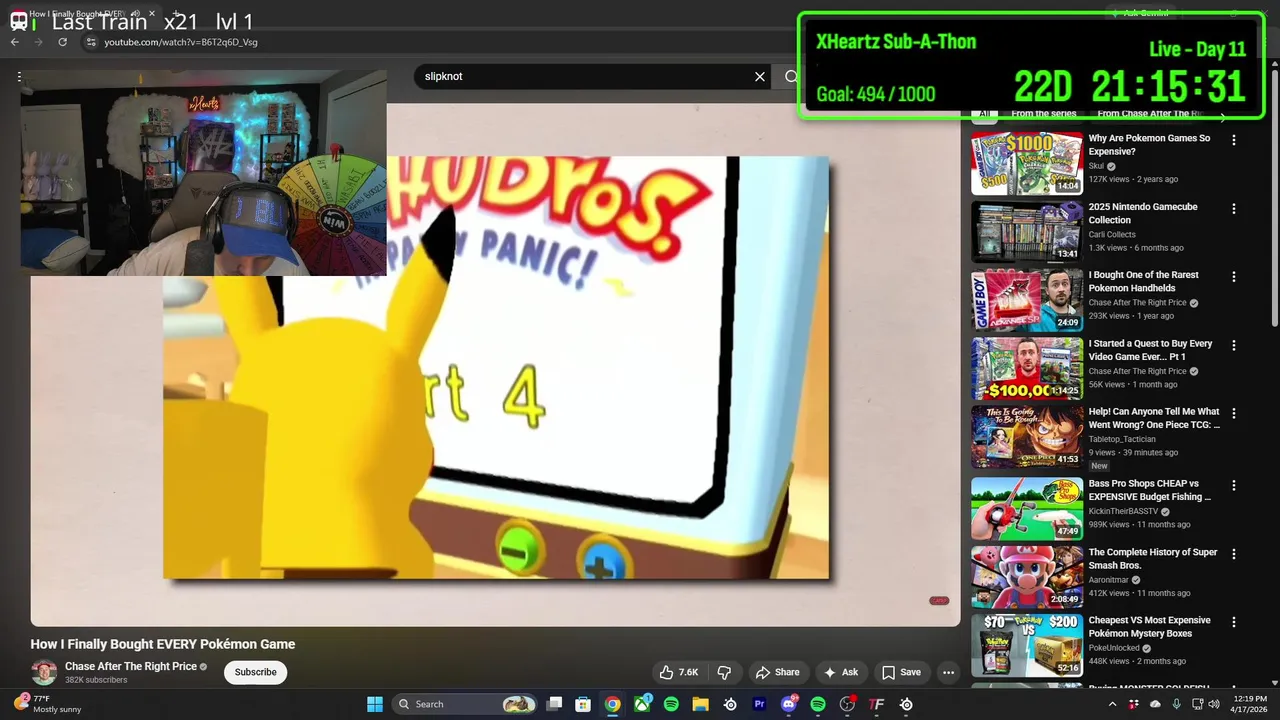The width and height of the screenshot is (1280, 720).
Task: Click the search box containing slipknot
Action: click(585, 76)
